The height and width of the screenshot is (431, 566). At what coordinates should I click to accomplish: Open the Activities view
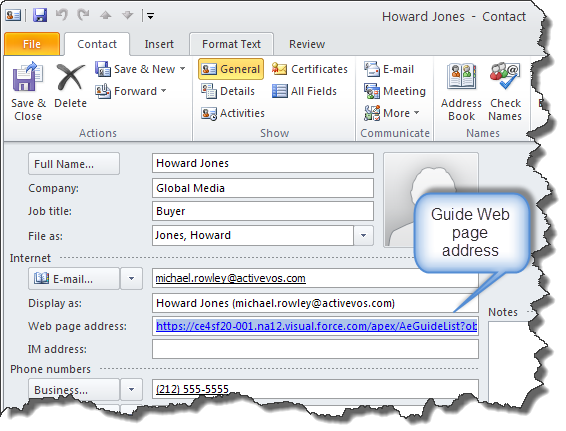point(233,113)
